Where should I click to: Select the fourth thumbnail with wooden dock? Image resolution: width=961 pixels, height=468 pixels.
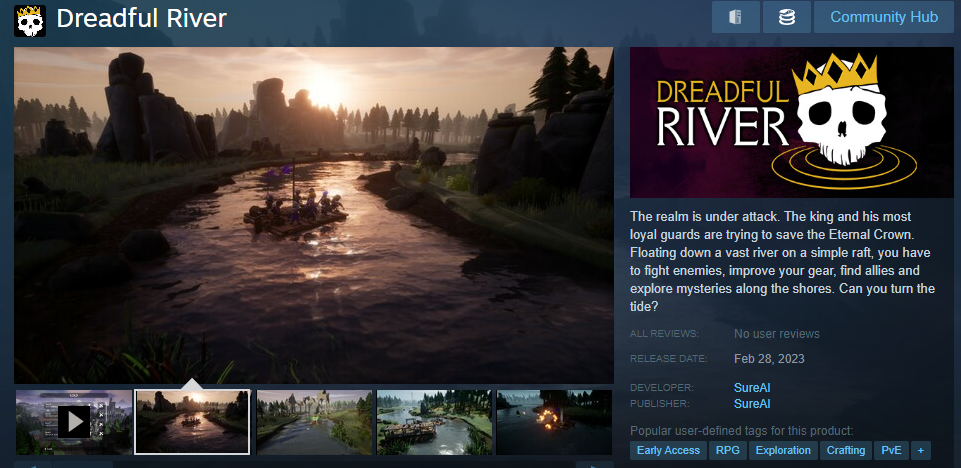[434, 422]
